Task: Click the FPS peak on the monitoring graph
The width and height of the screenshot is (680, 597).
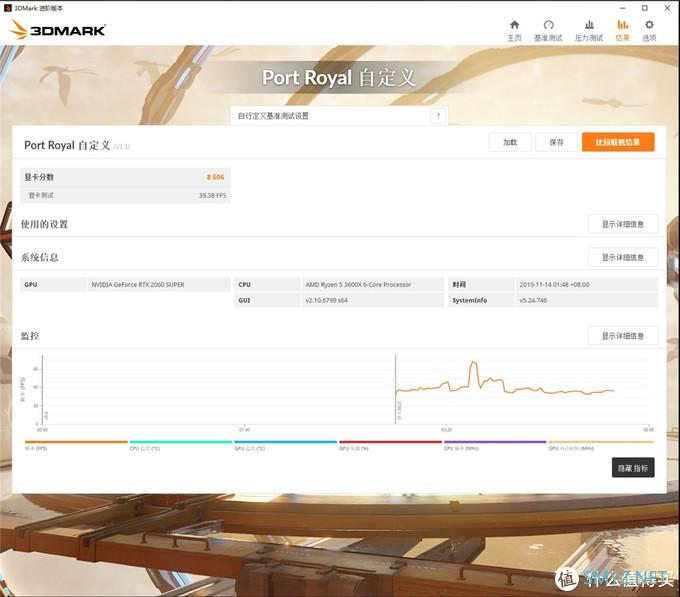Action: click(474, 362)
